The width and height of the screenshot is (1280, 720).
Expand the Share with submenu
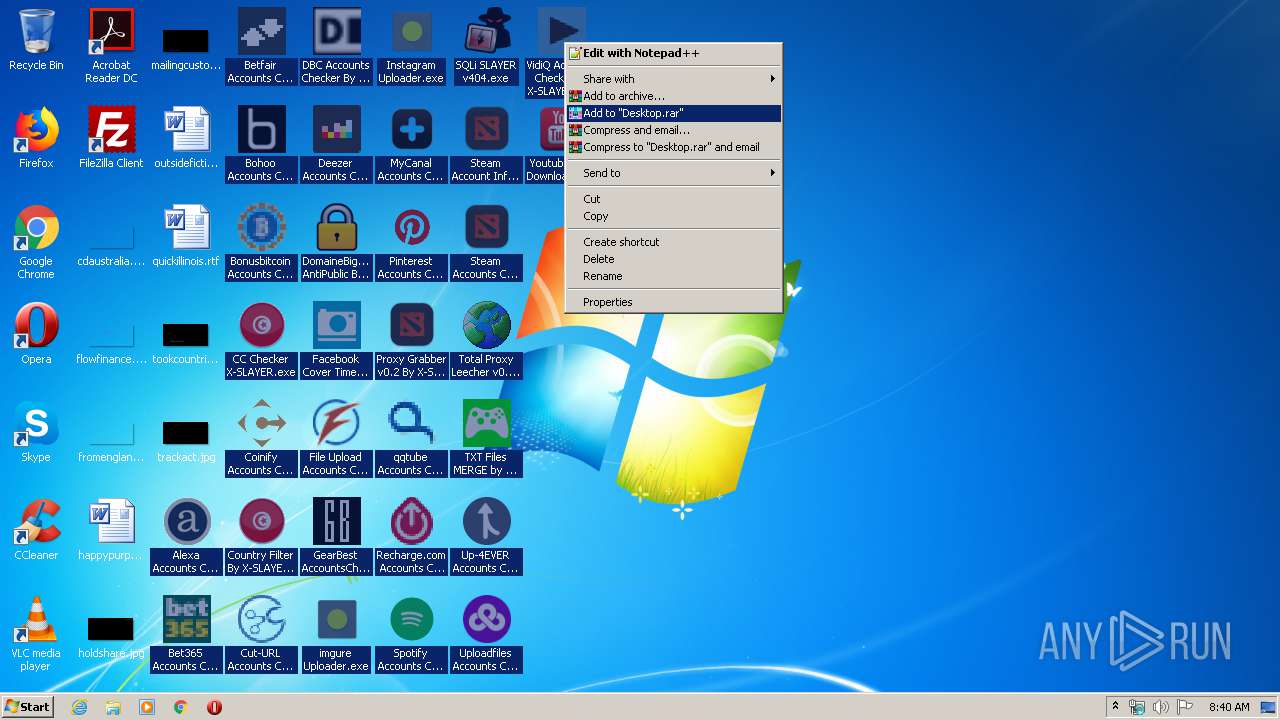coord(674,79)
